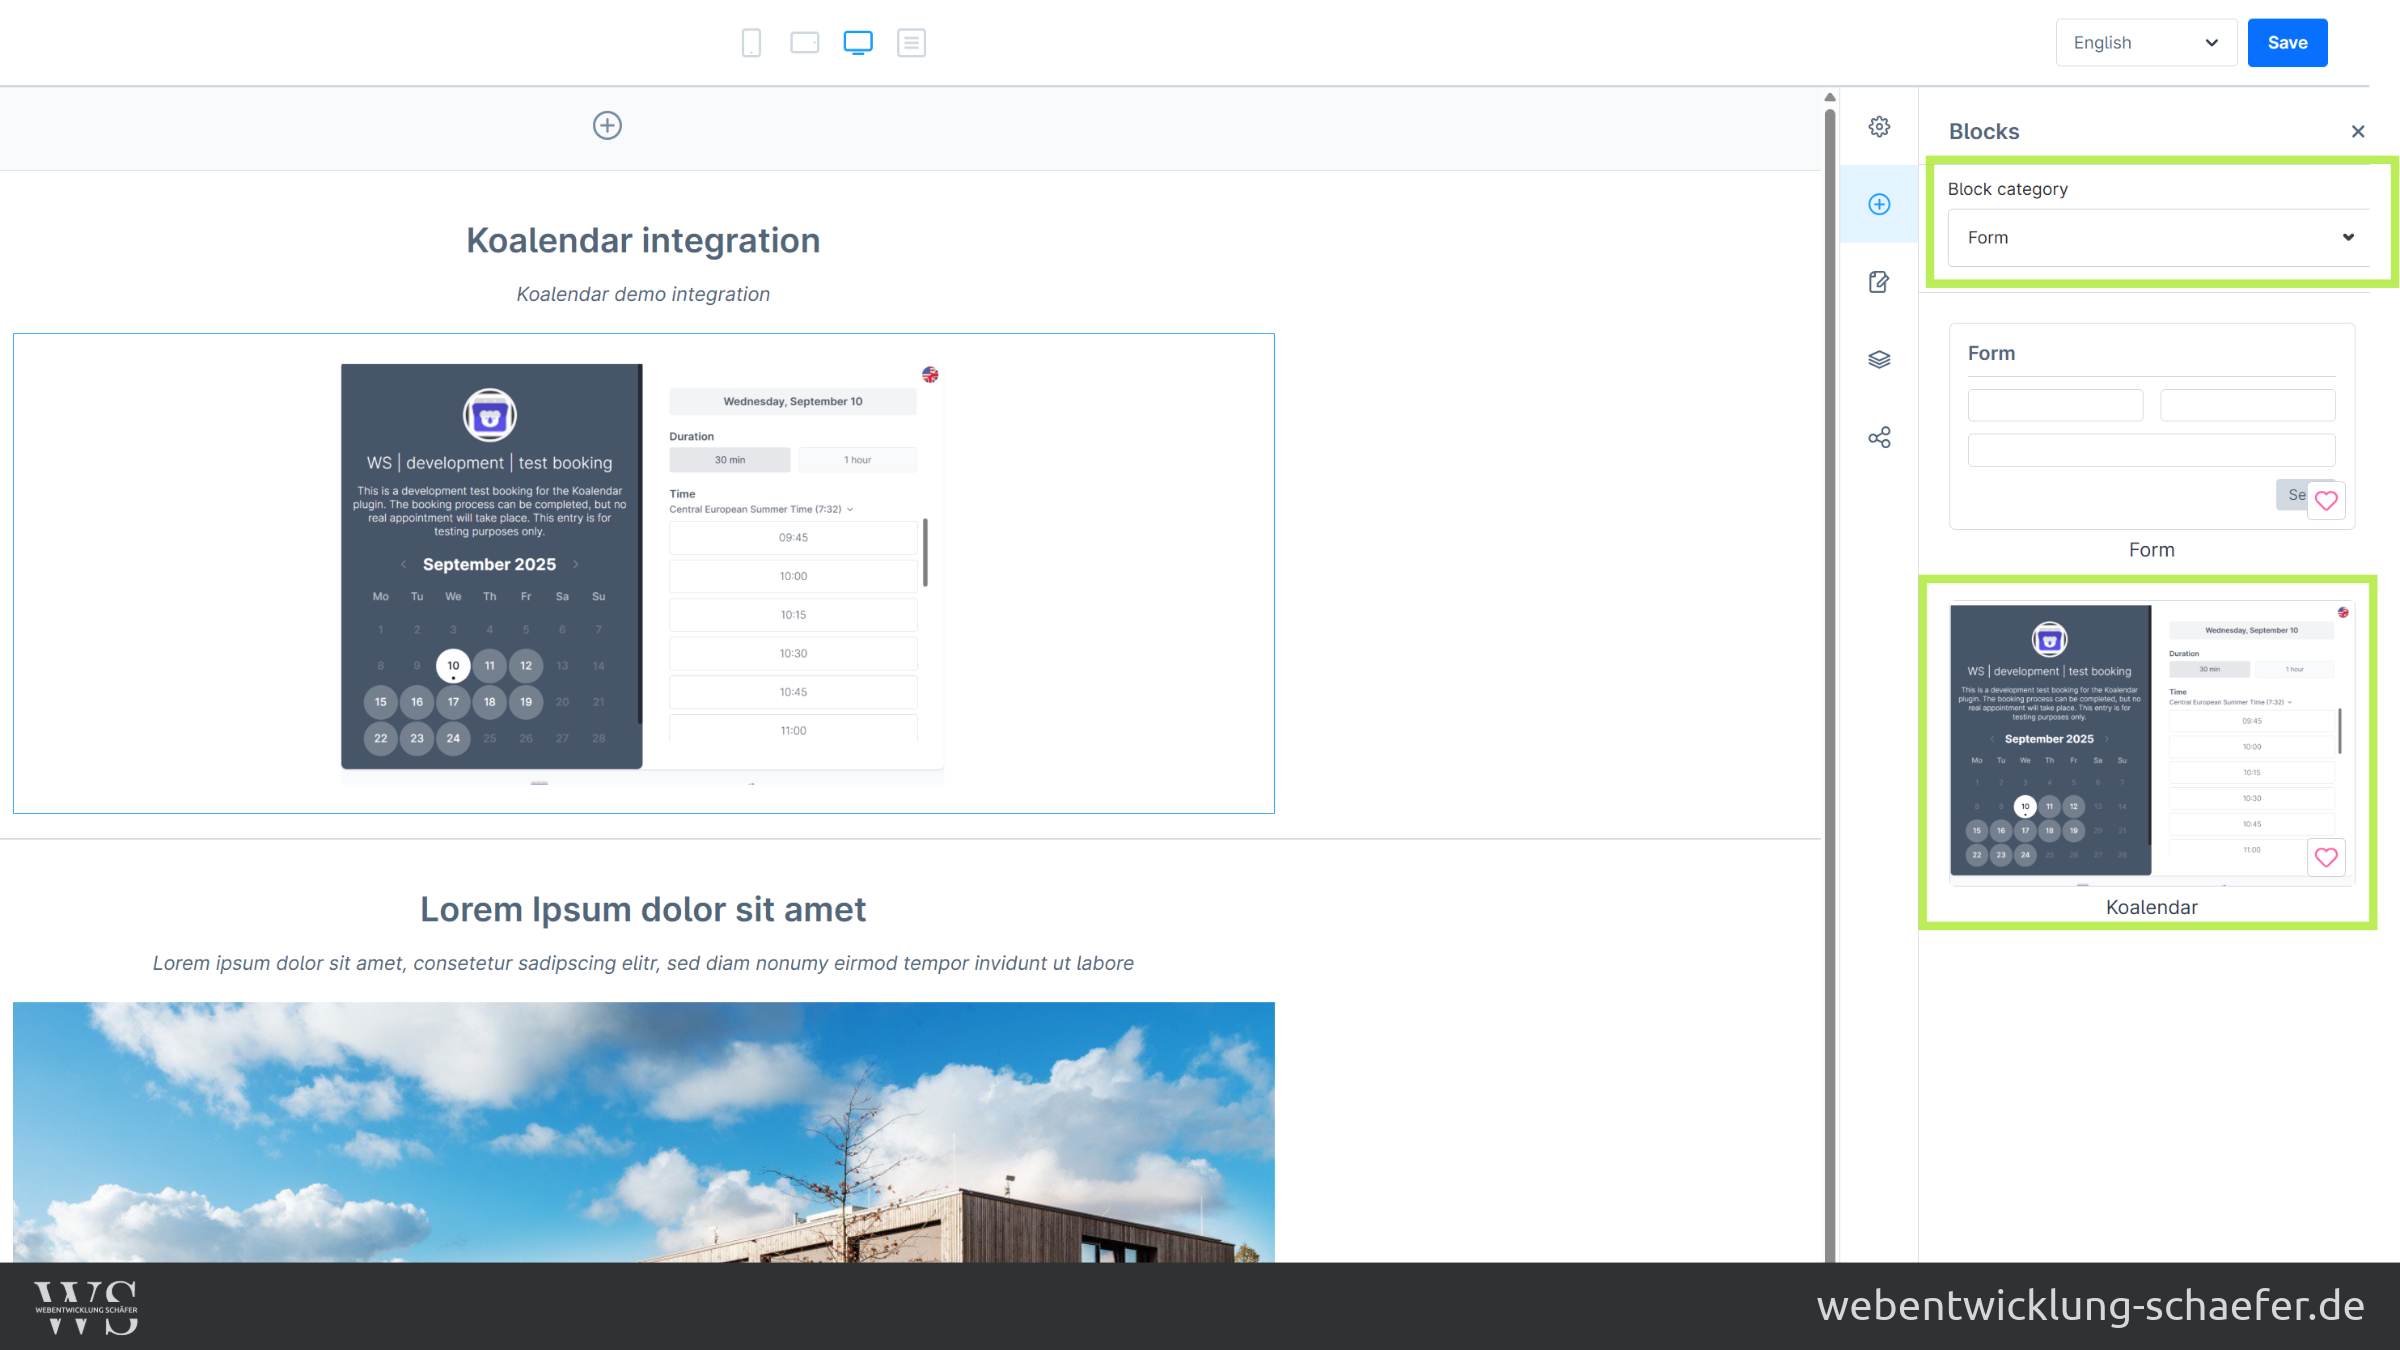Select the 1 hour duration option
Image resolution: width=2400 pixels, height=1350 pixels.
[x=857, y=460]
